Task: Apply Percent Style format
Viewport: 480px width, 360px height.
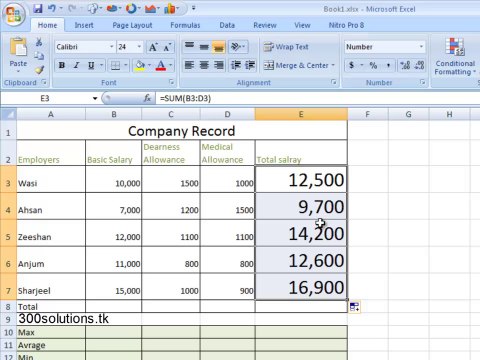Action: (x=373, y=65)
